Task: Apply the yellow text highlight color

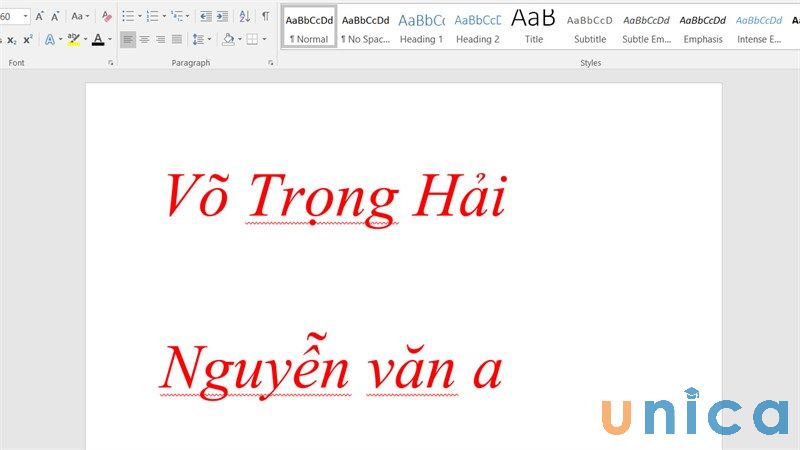Action: (x=73, y=39)
